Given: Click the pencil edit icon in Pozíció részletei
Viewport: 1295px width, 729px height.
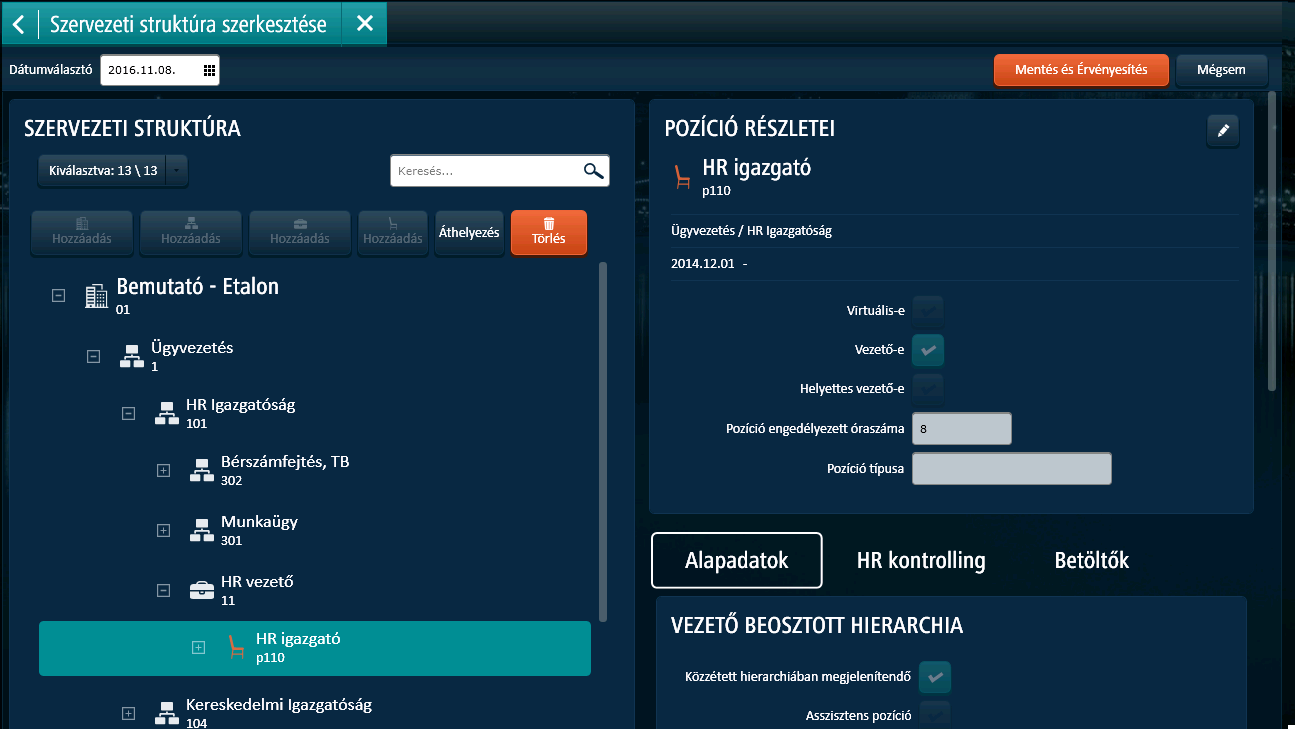Looking at the screenshot, I should pyautogui.click(x=1222, y=131).
